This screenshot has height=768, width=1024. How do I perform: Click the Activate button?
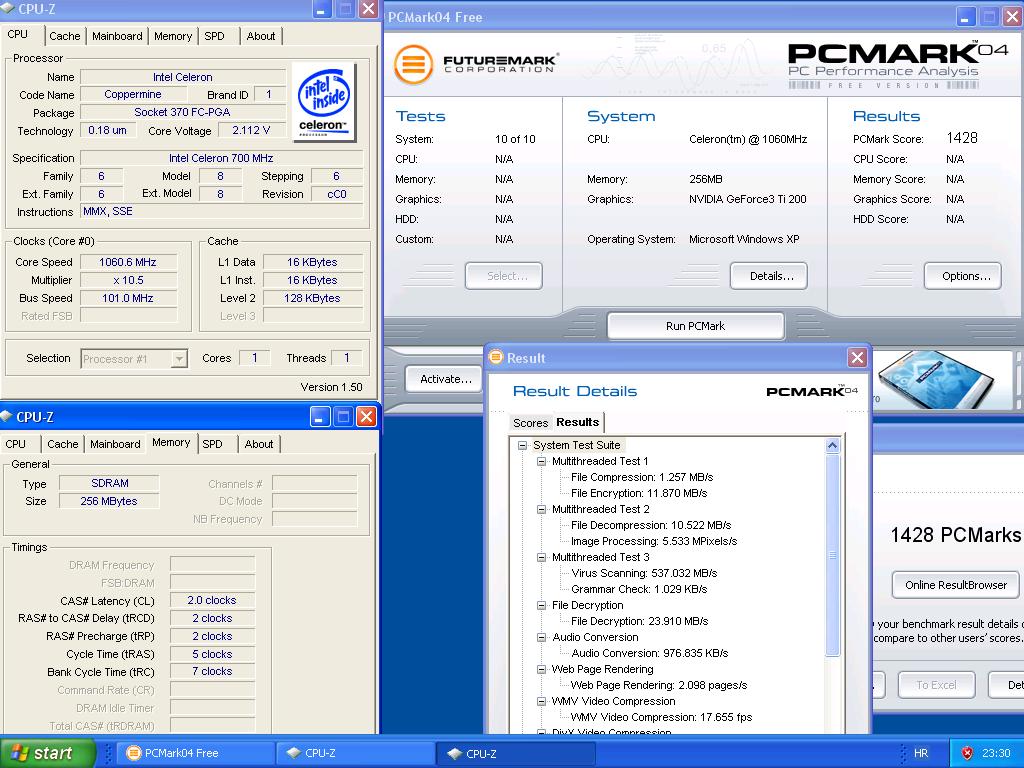click(x=445, y=379)
